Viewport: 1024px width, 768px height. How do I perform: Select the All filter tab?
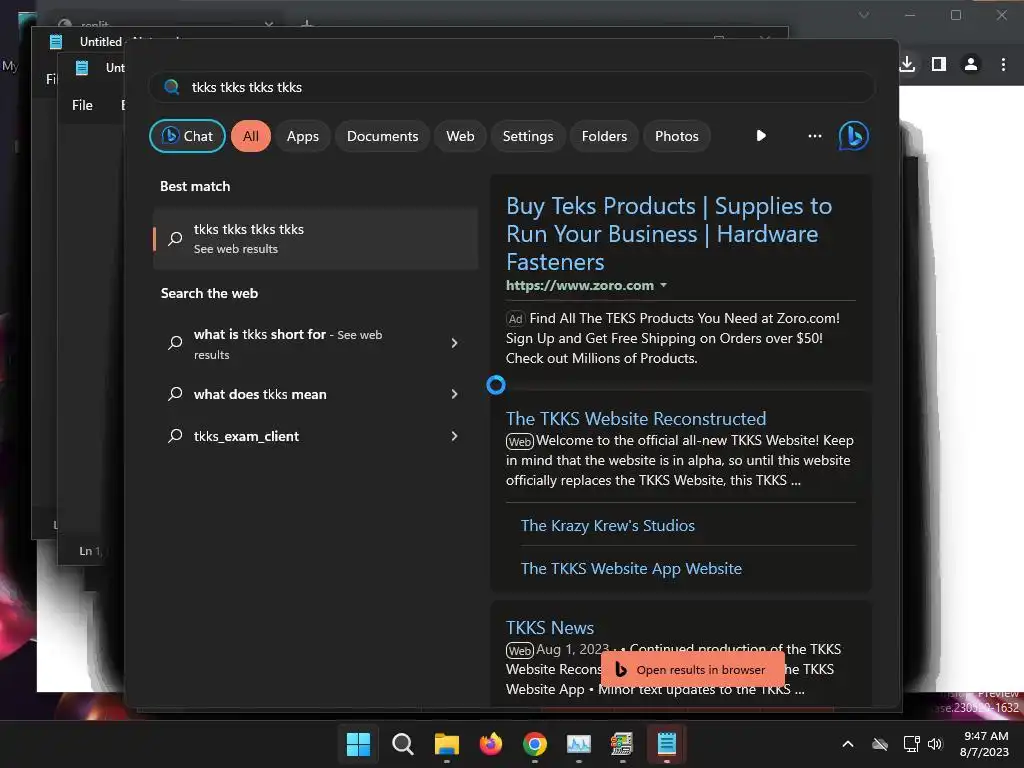click(251, 136)
